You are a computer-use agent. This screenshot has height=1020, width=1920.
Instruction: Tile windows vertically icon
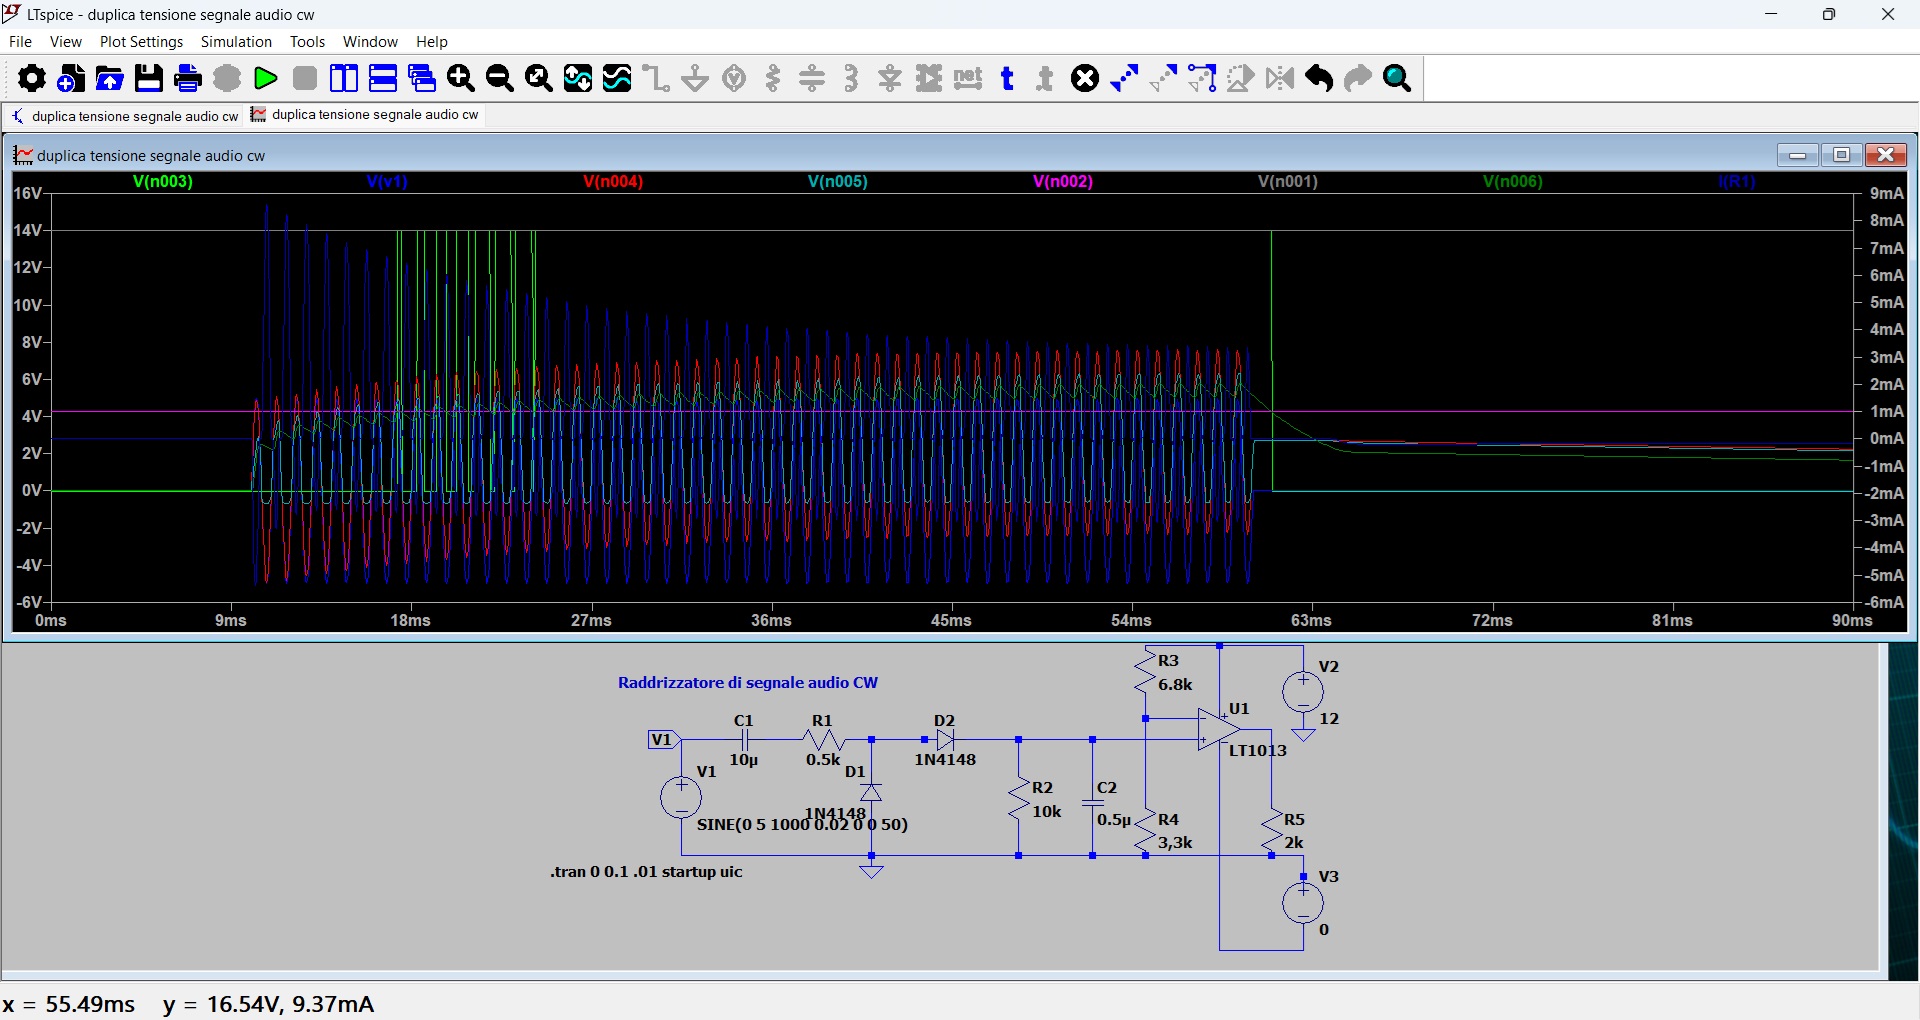click(344, 78)
